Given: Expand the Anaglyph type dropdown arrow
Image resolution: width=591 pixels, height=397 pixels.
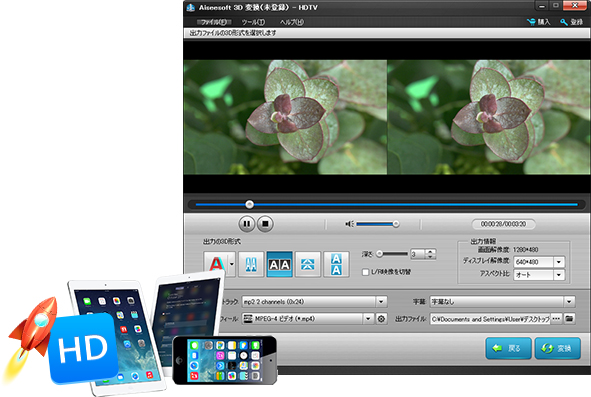Looking at the screenshot, I should pyautogui.click(x=232, y=264).
